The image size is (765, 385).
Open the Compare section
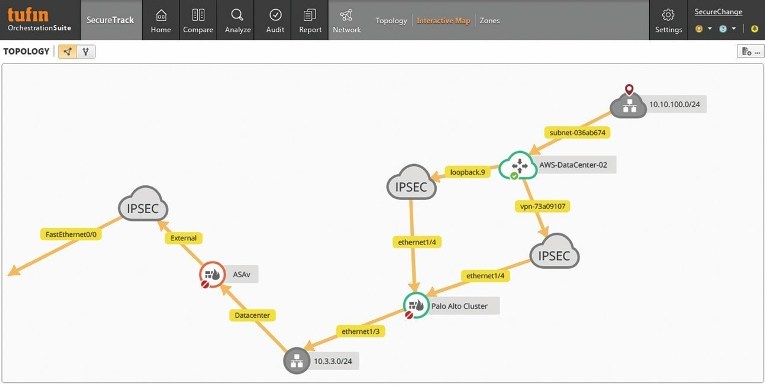point(198,20)
